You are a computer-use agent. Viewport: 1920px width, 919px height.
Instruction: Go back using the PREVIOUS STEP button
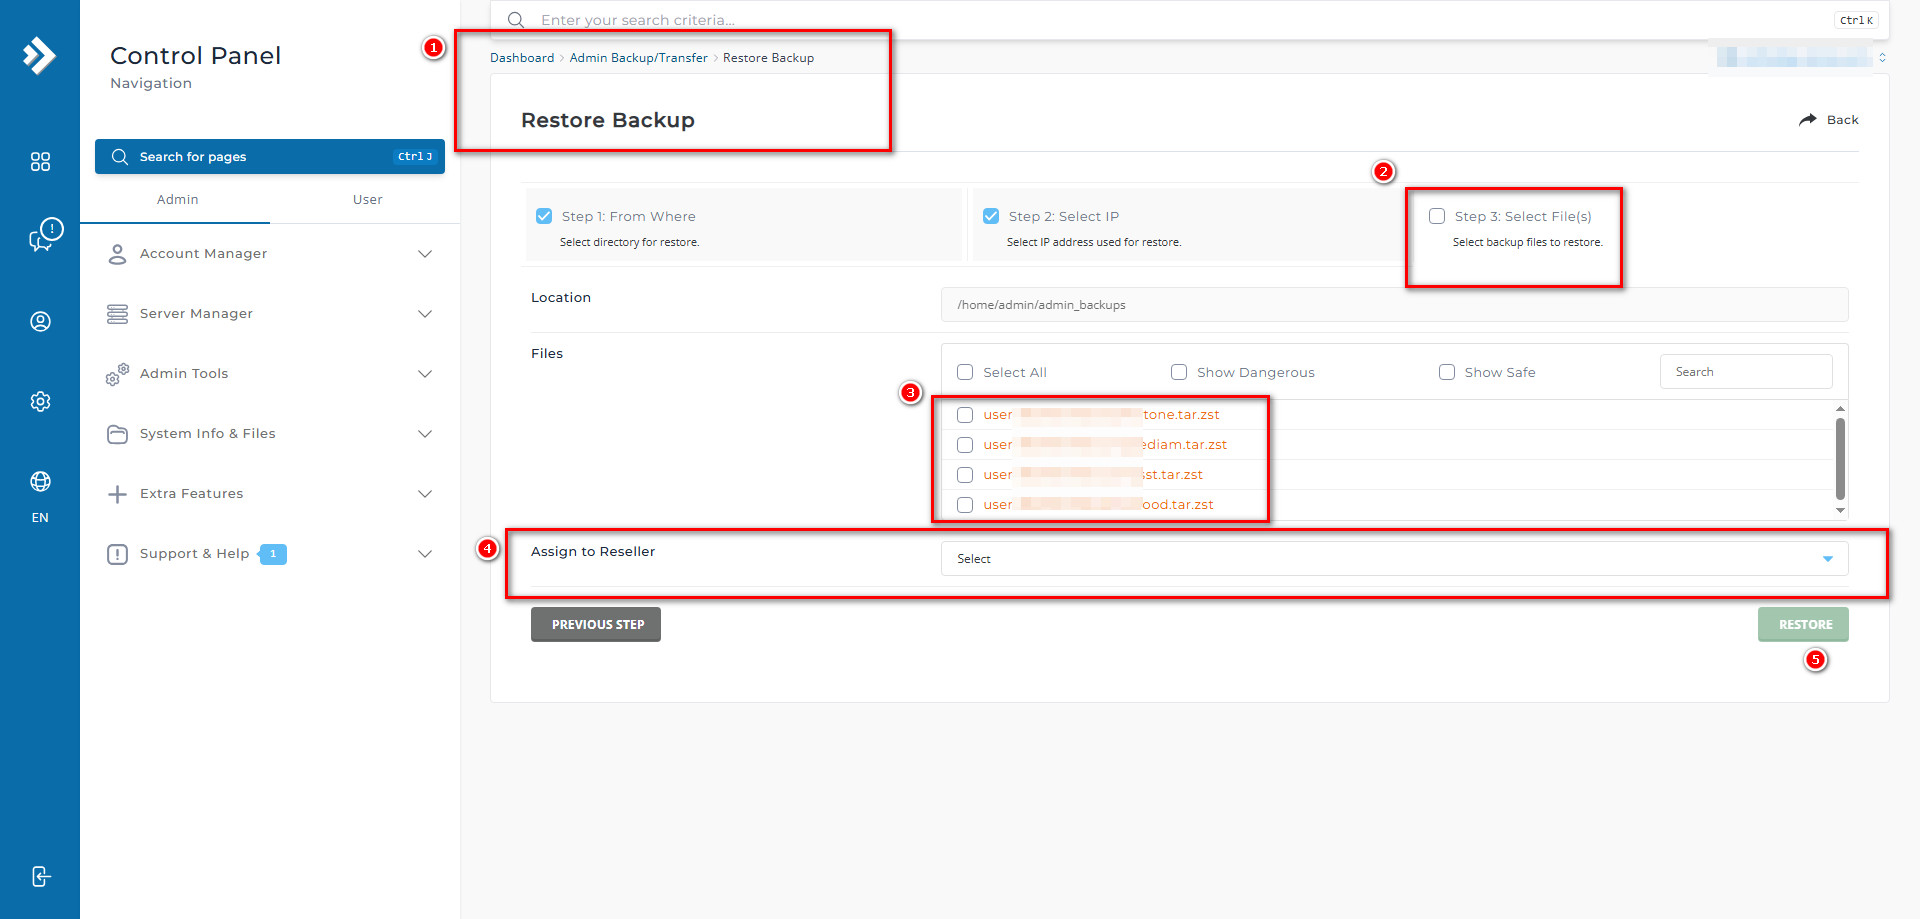595,623
